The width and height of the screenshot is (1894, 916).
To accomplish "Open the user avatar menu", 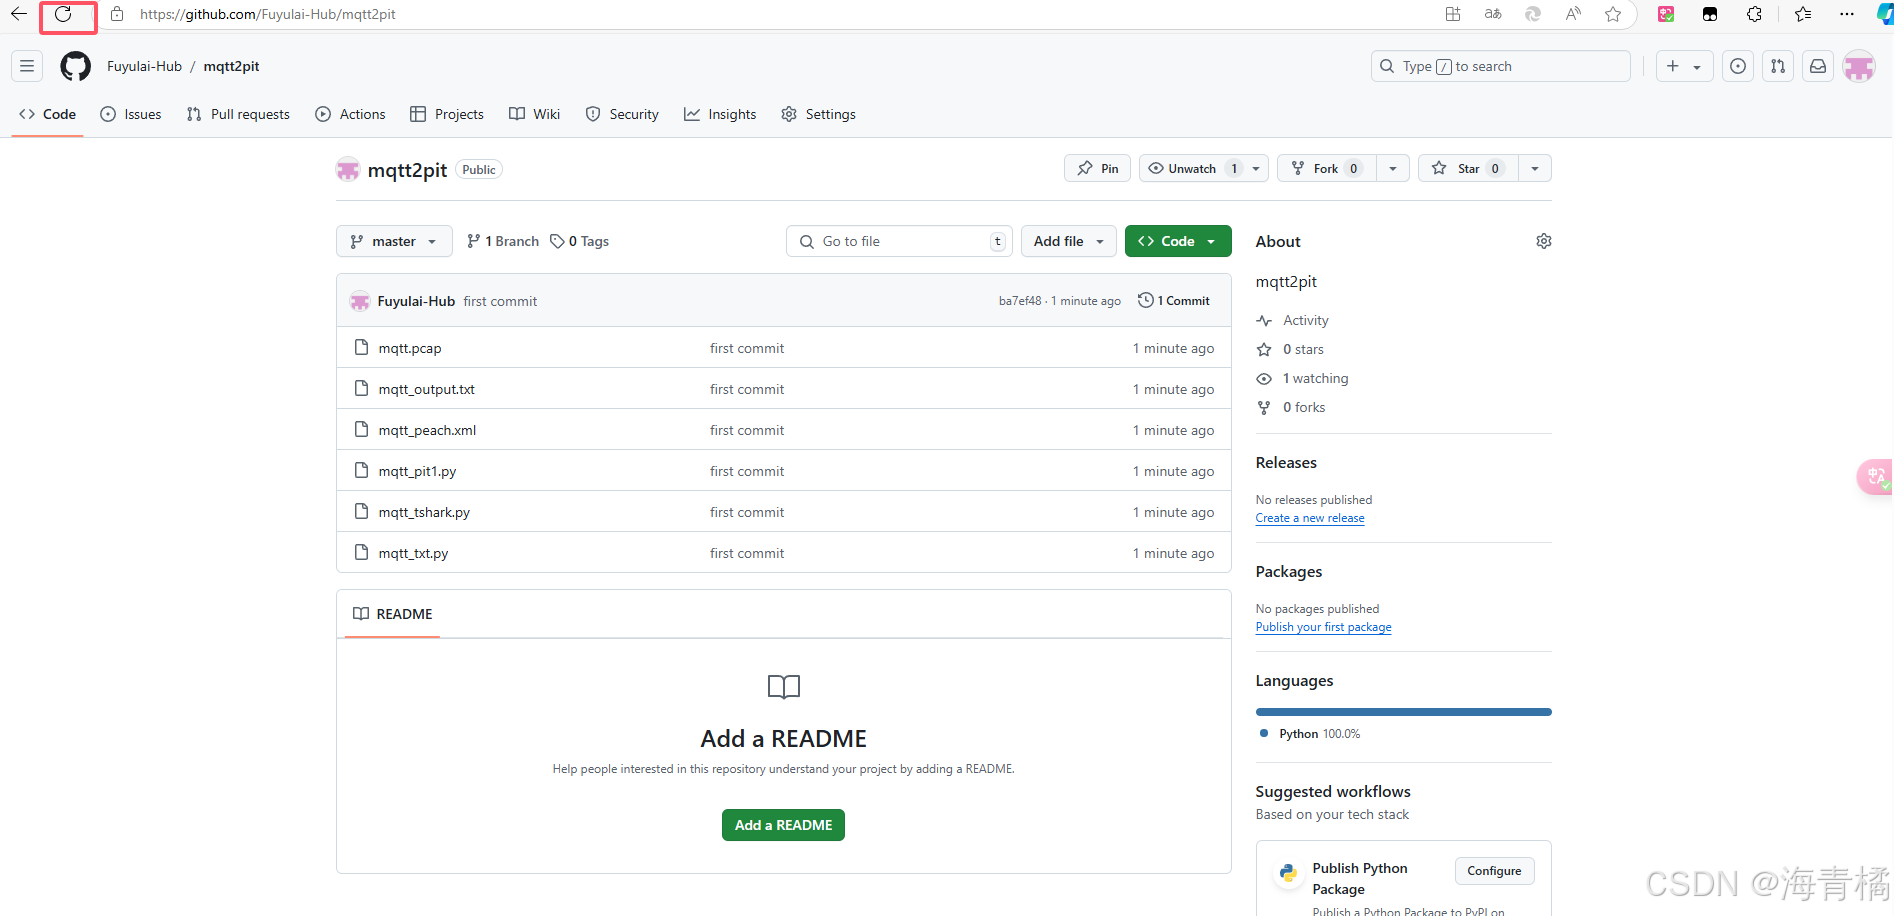I will click(1859, 66).
